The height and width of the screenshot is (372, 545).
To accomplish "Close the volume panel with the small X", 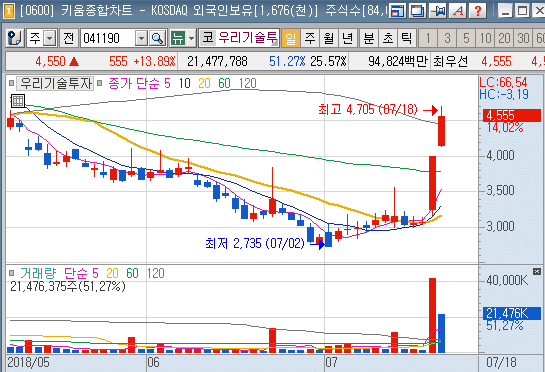I will (537, 271).
